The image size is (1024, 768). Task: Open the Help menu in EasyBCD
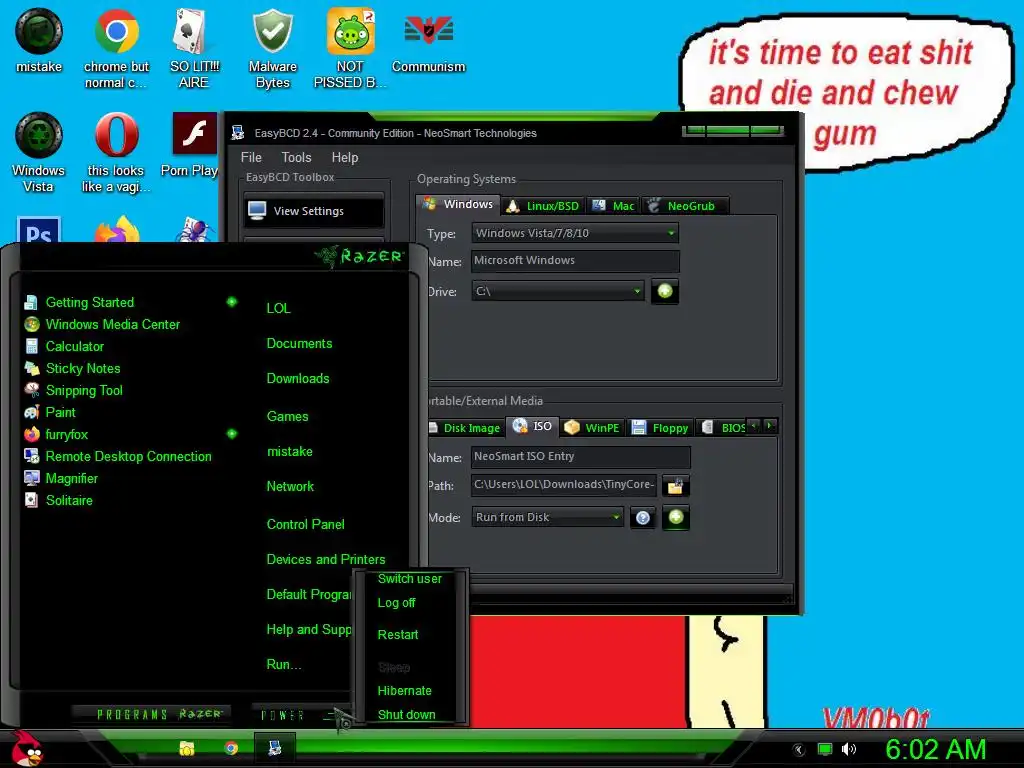345,157
